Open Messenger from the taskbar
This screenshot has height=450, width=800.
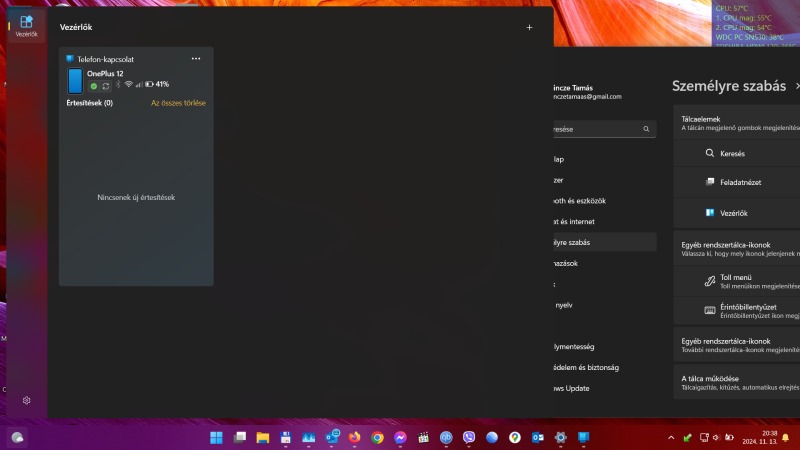coord(400,437)
